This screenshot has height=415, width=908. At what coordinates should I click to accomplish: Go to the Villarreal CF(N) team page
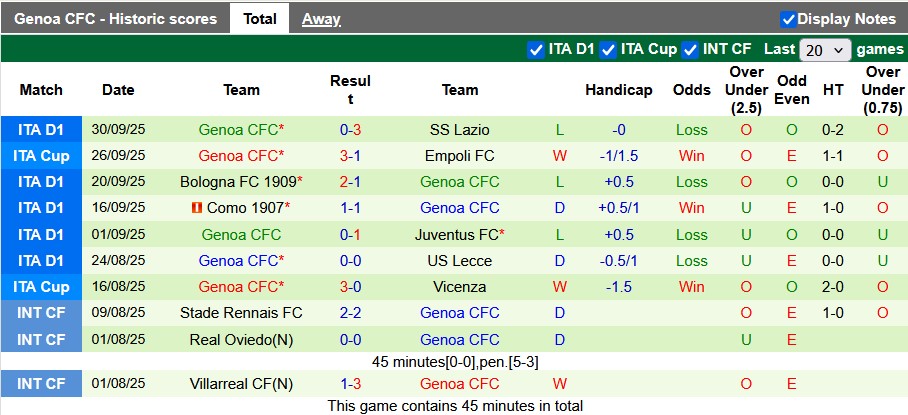(241, 384)
